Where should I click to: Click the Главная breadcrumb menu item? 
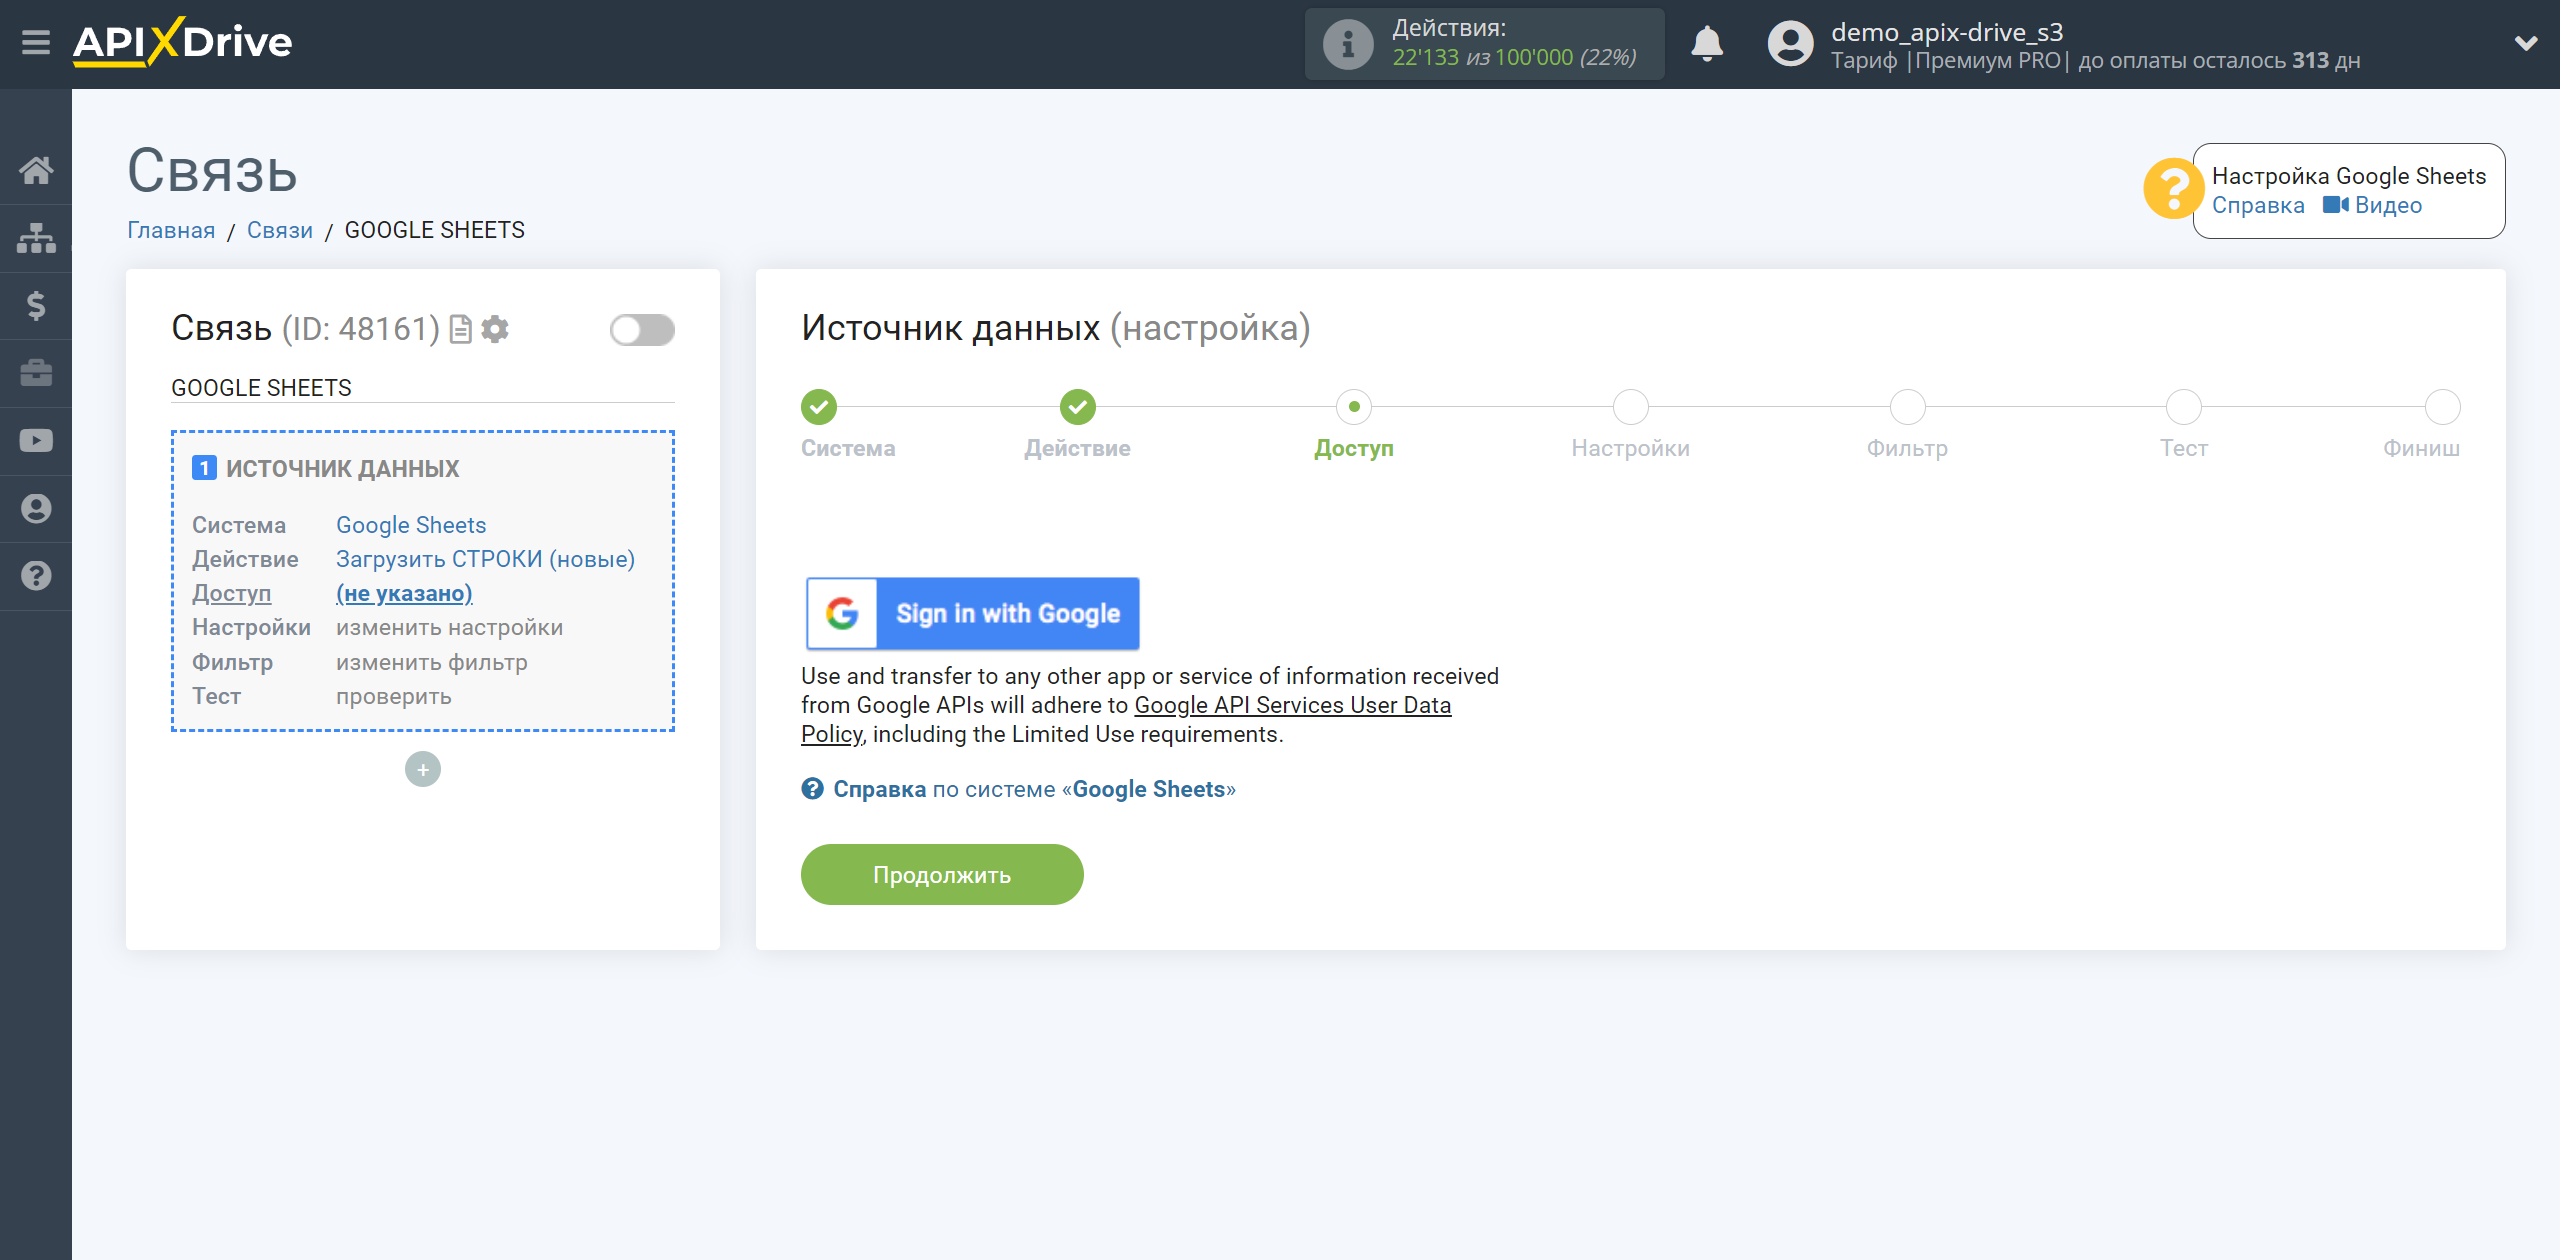171,230
